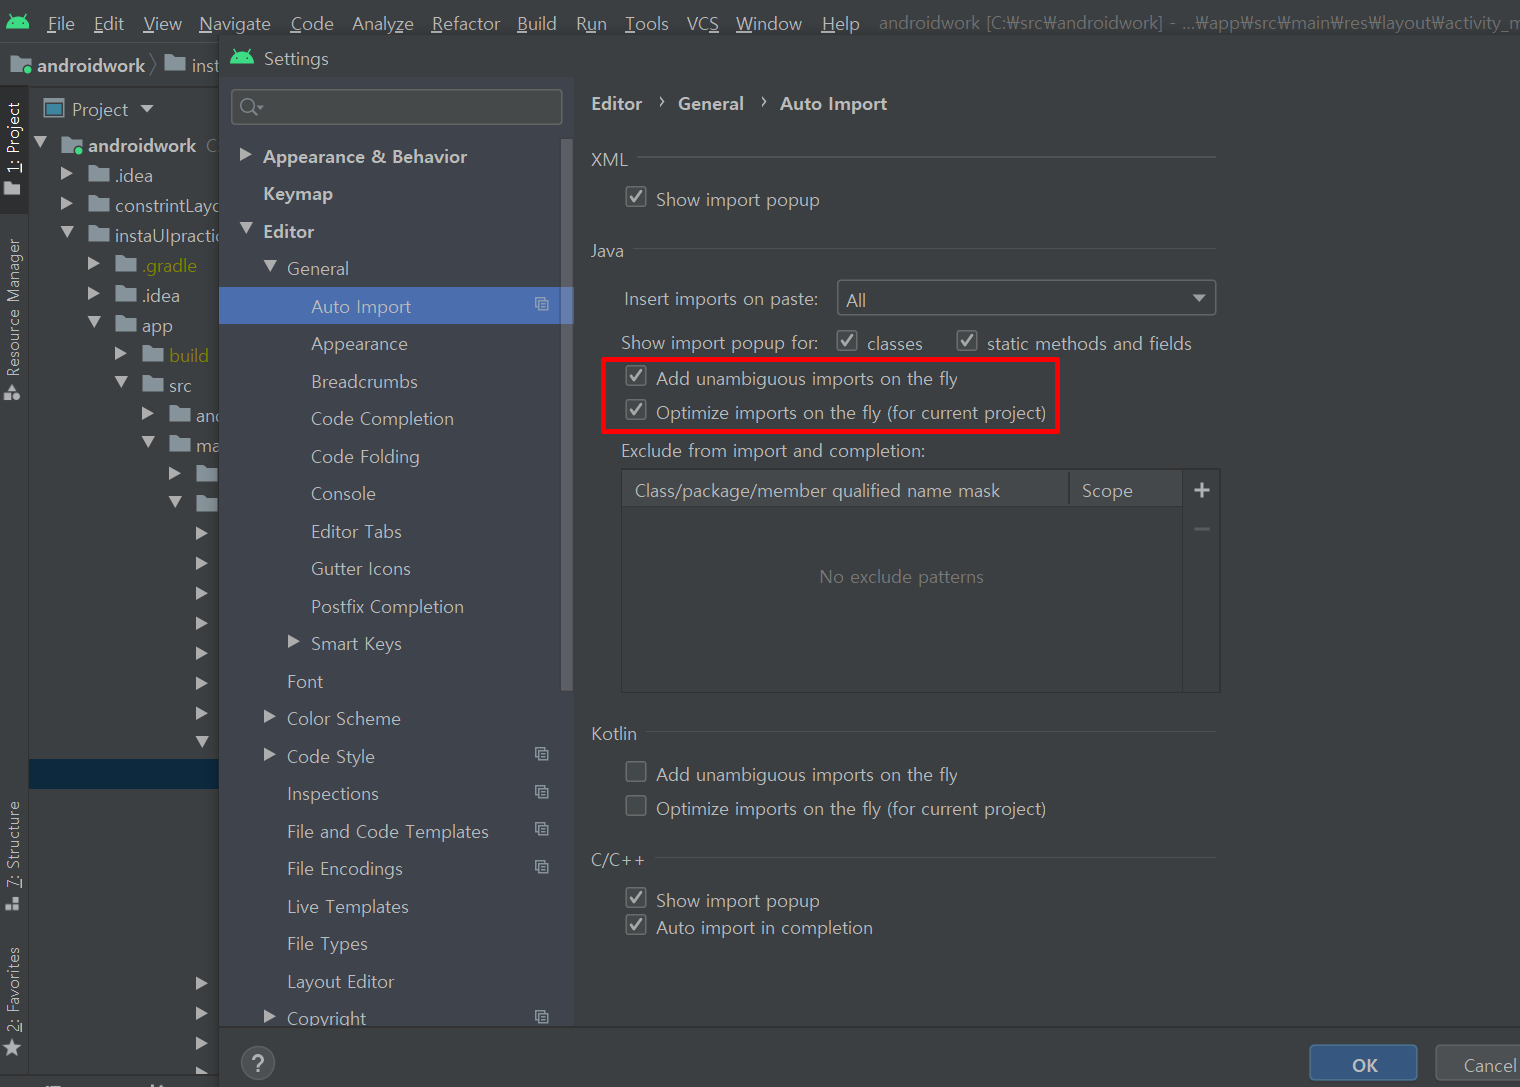Click per-project copy icon beside Inspections
The height and width of the screenshot is (1087, 1520).
click(542, 792)
